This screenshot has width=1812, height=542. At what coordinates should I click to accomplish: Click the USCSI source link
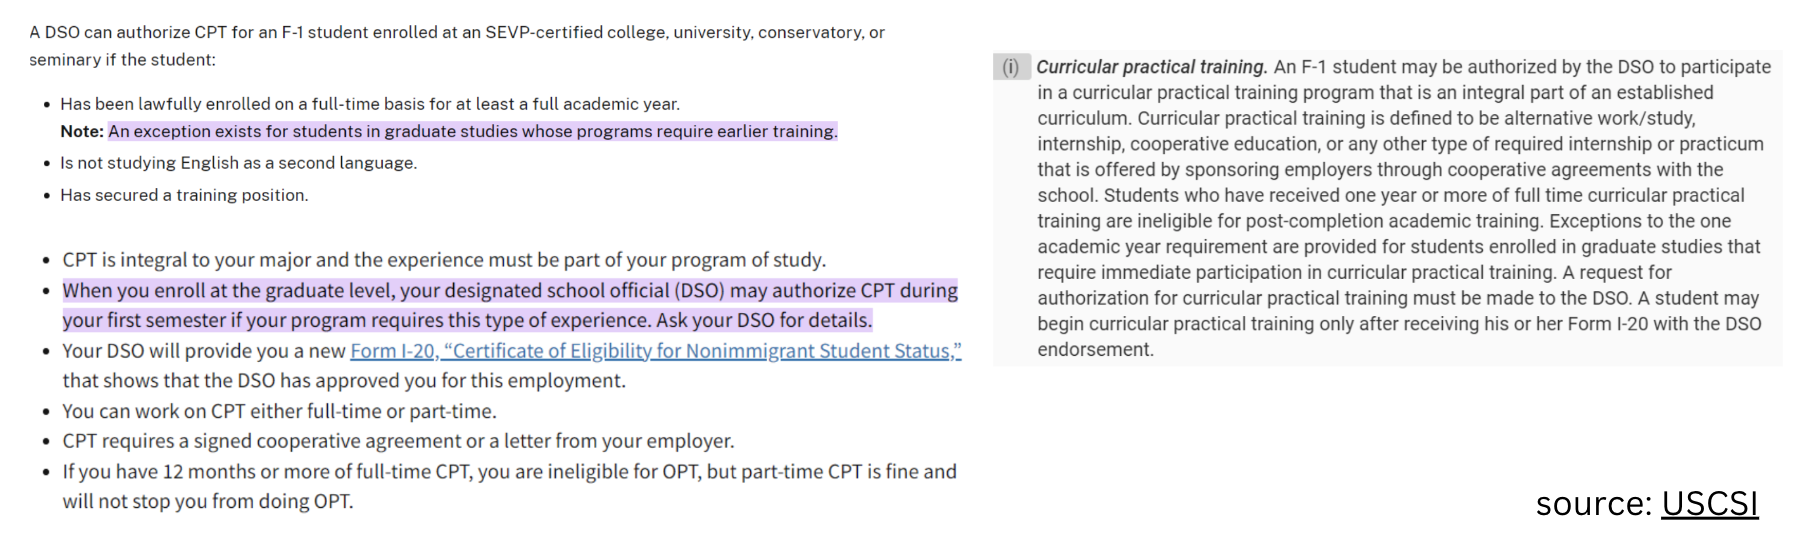tap(1709, 504)
